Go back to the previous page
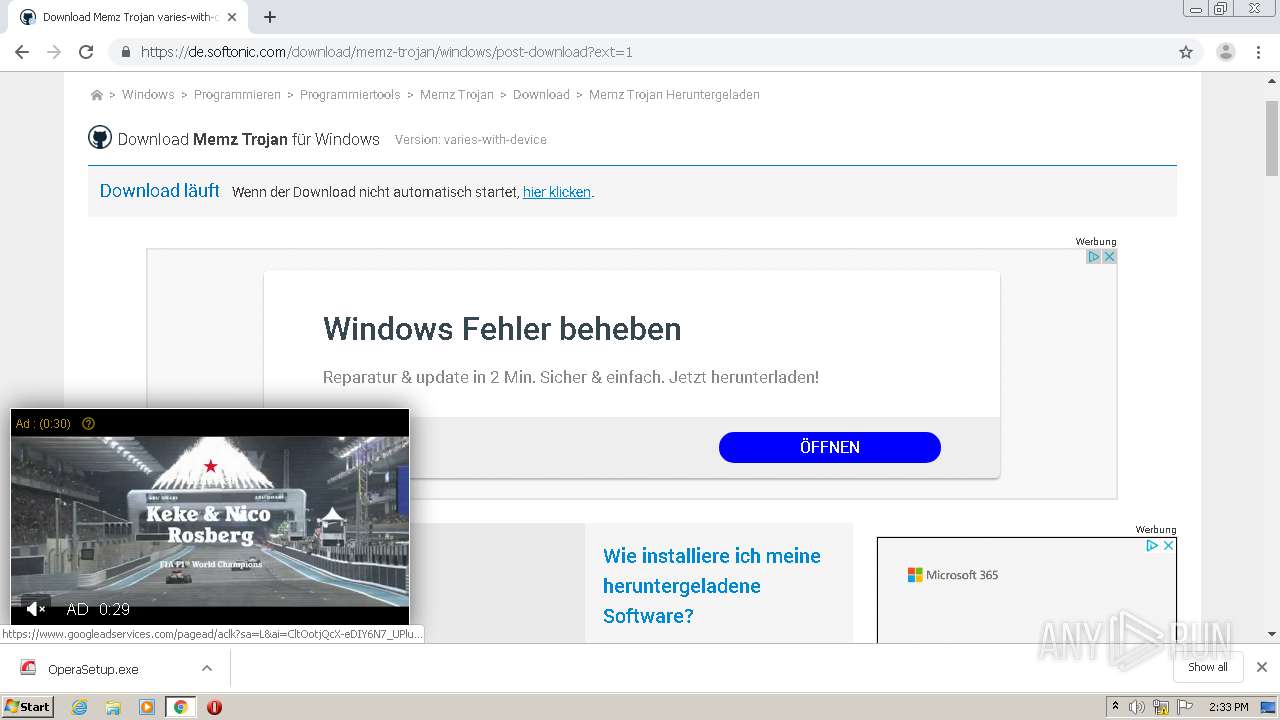 pos(22,52)
